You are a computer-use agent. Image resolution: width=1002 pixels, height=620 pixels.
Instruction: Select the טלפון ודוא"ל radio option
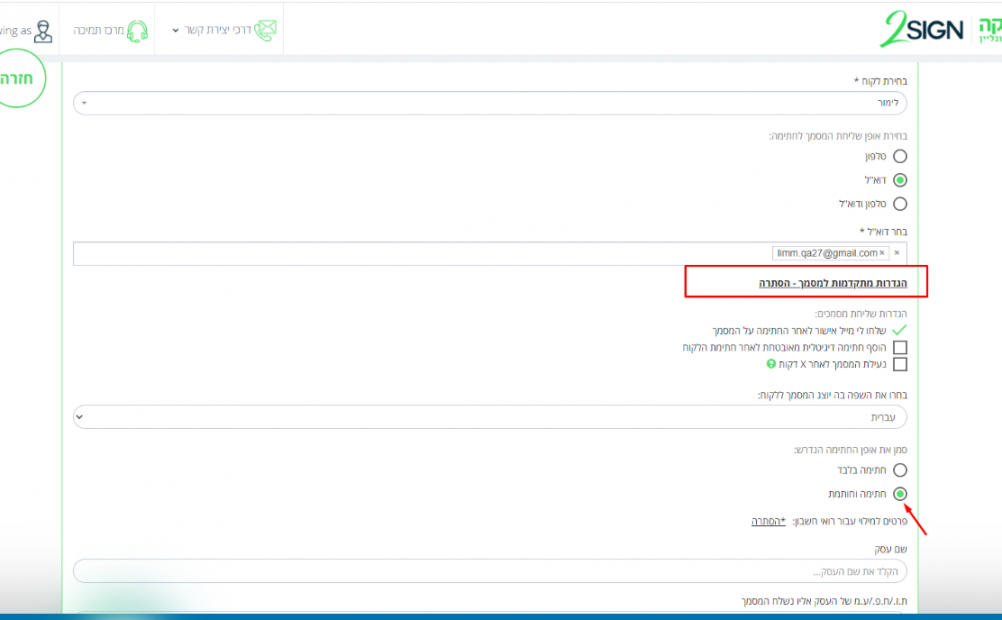(x=900, y=204)
